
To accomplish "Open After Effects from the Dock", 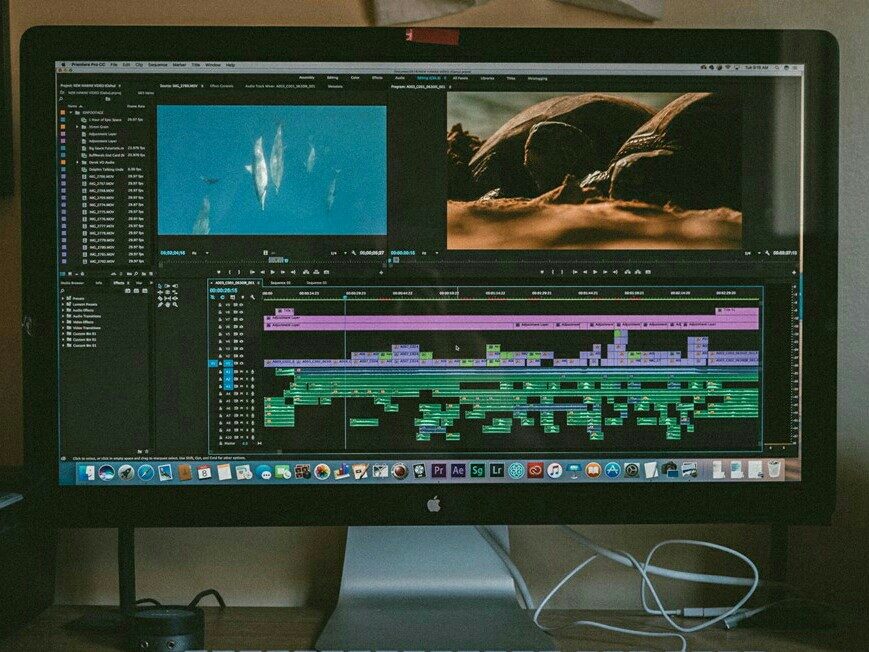I will click(458, 470).
